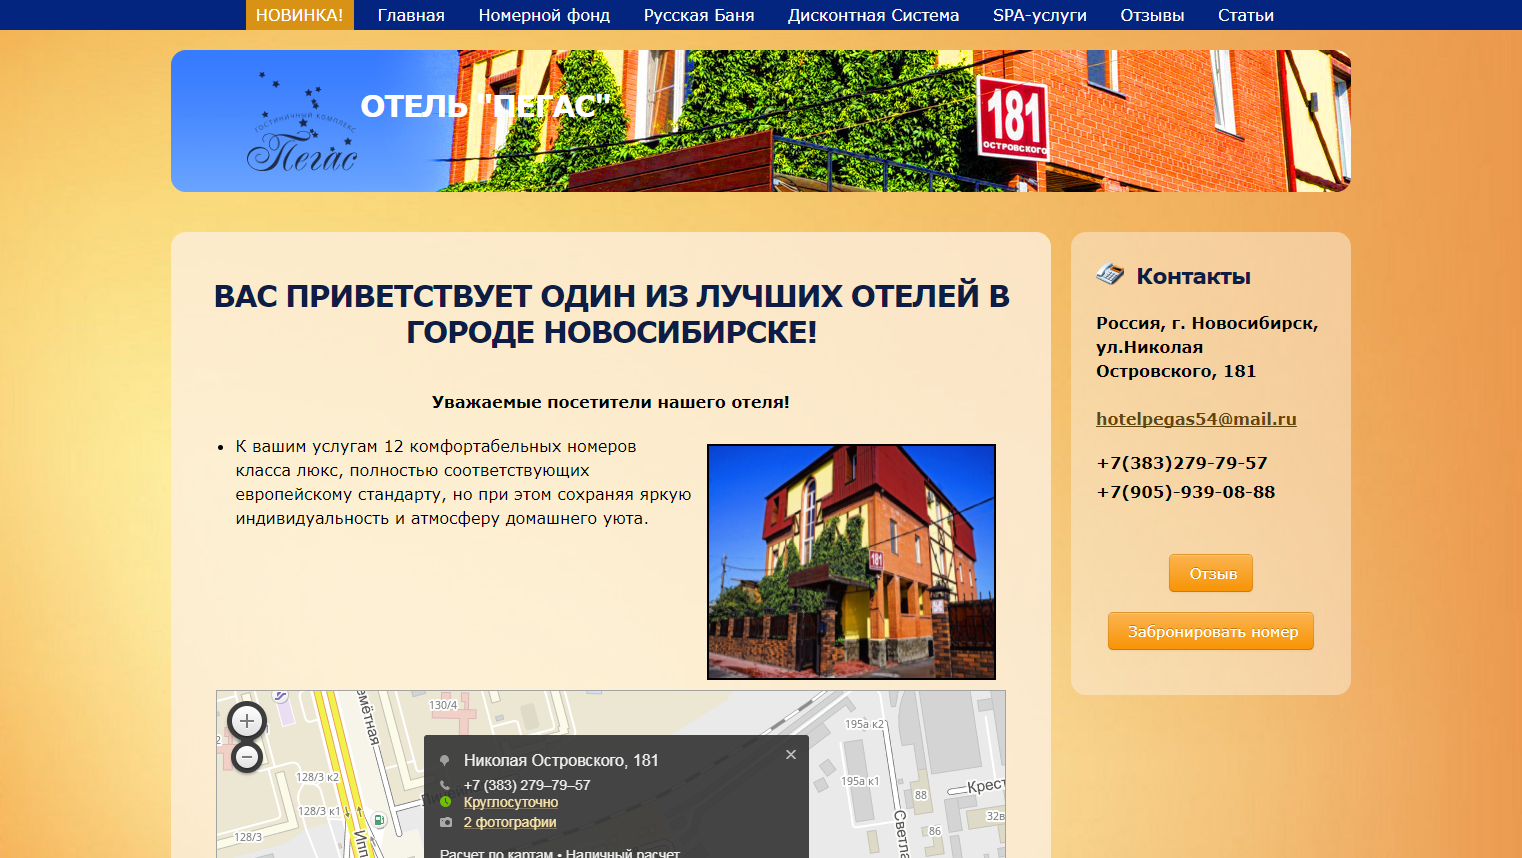Zoom out on the map
The height and width of the screenshot is (858, 1522).
pyautogui.click(x=247, y=757)
